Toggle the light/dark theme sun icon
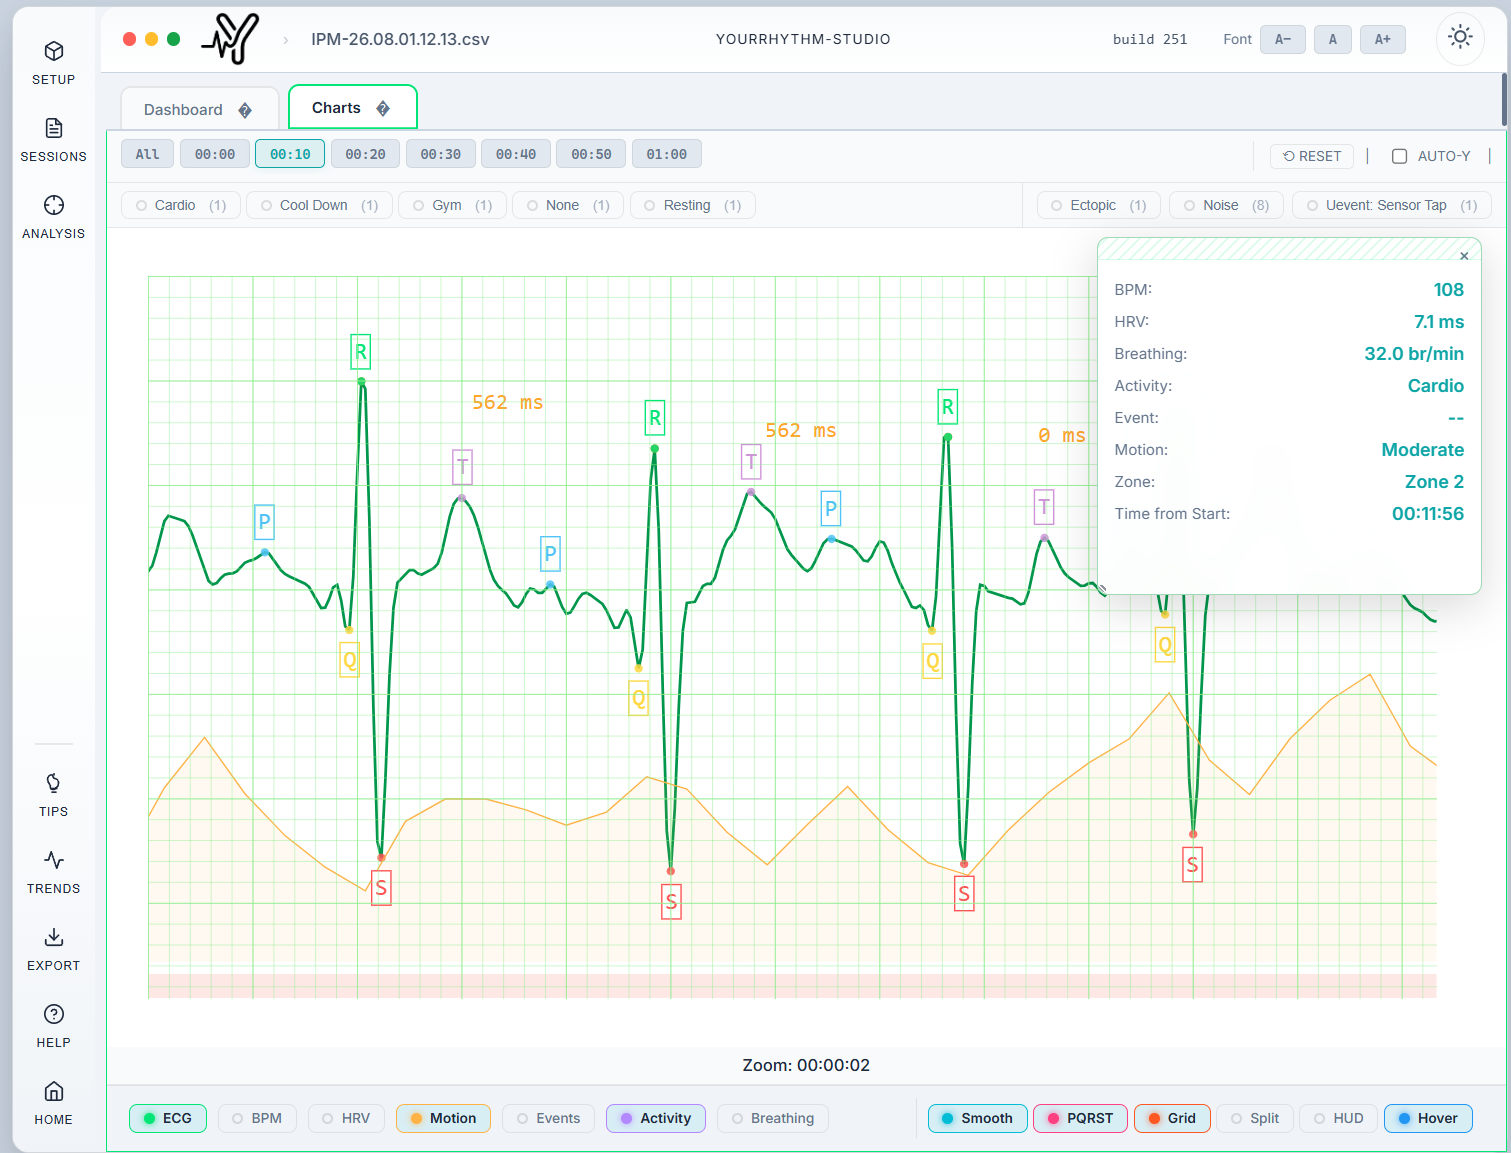This screenshot has width=1511, height=1153. point(1460,38)
